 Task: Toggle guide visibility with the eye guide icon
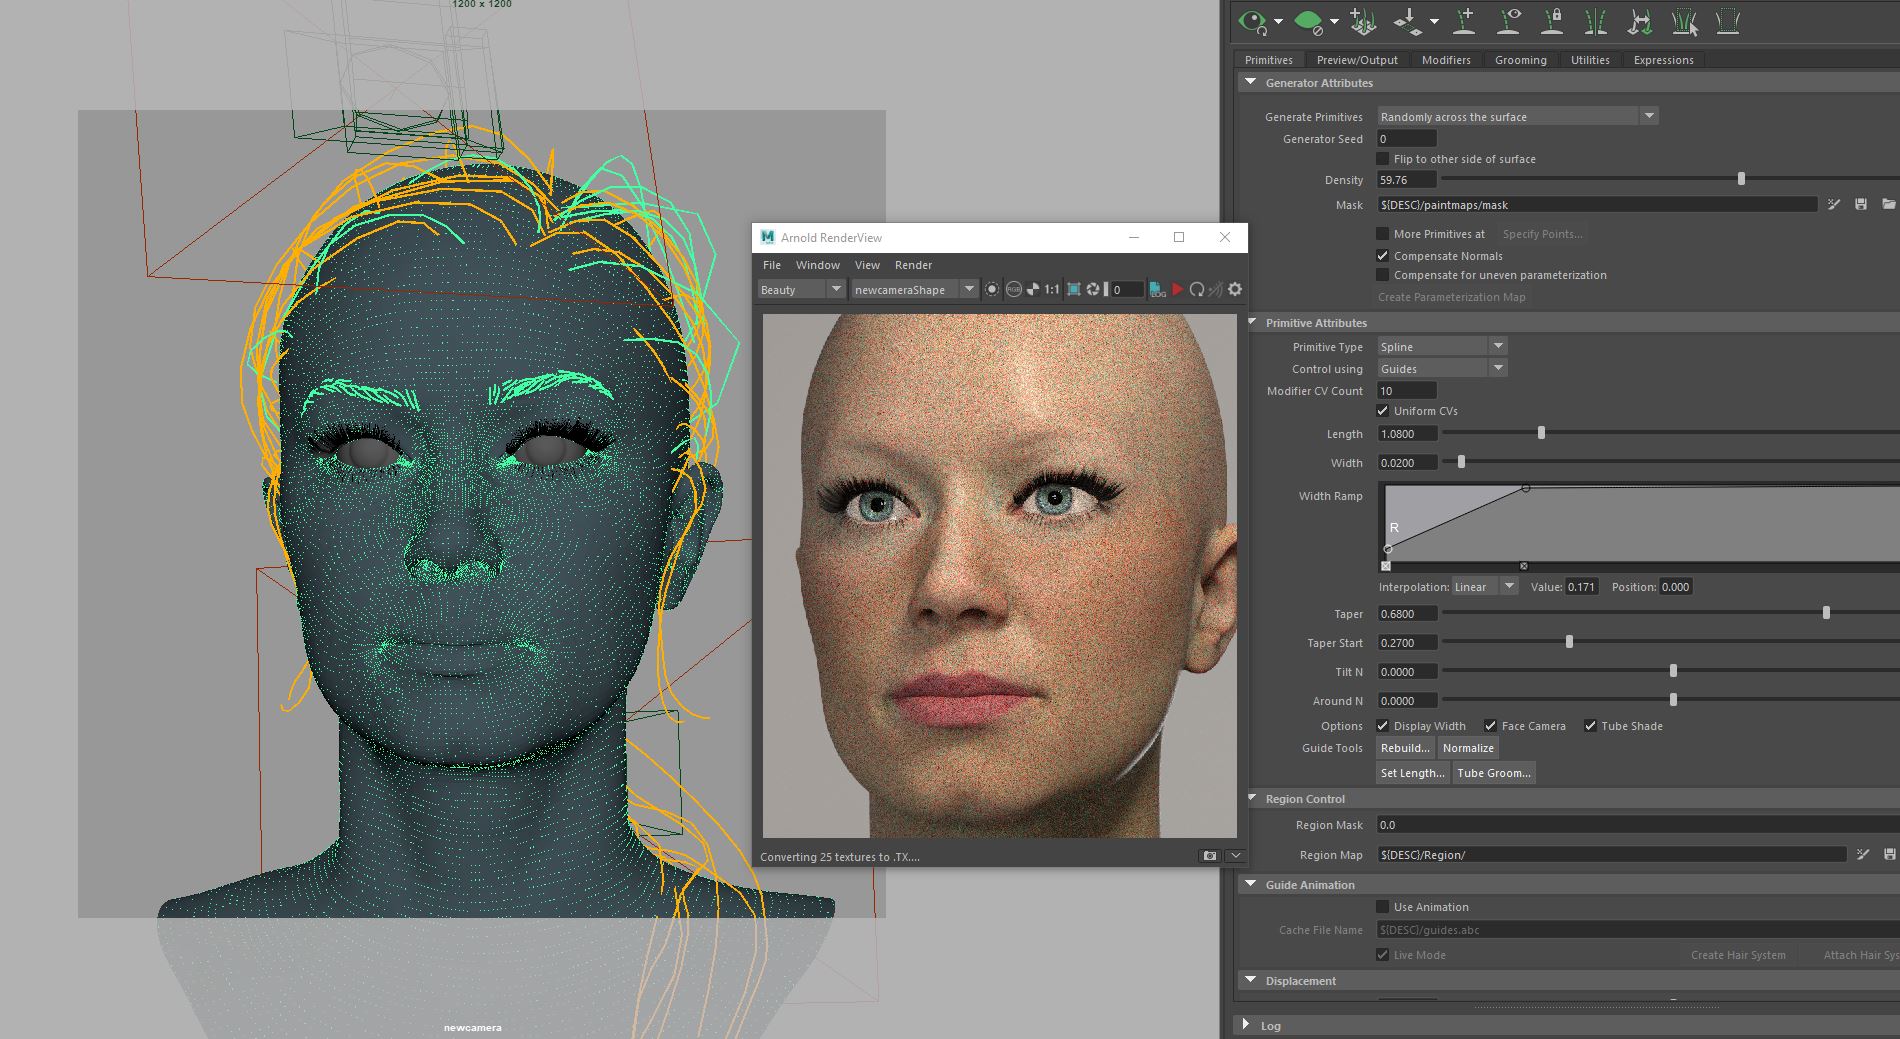pyautogui.click(x=1508, y=22)
